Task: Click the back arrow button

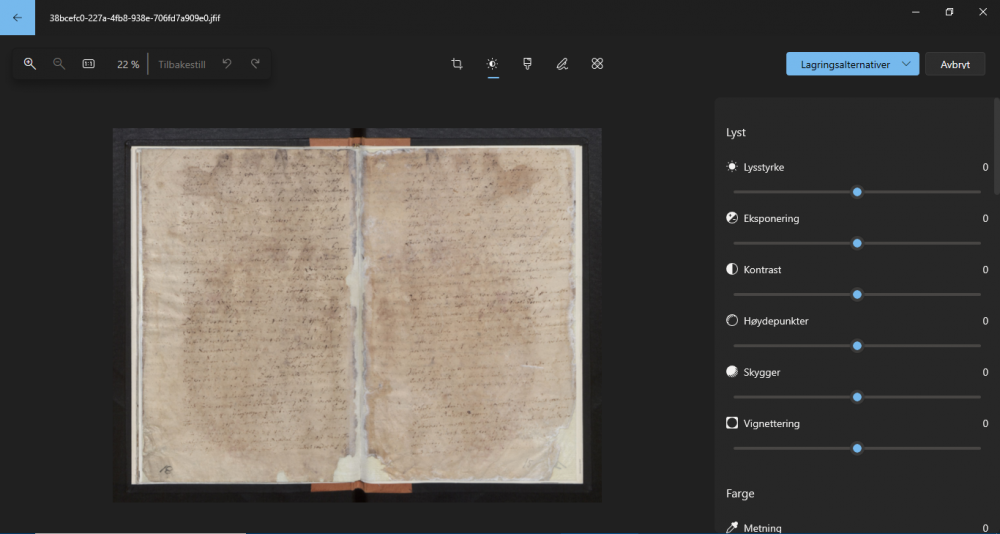Action: pyautogui.click(x=17, y=17)
